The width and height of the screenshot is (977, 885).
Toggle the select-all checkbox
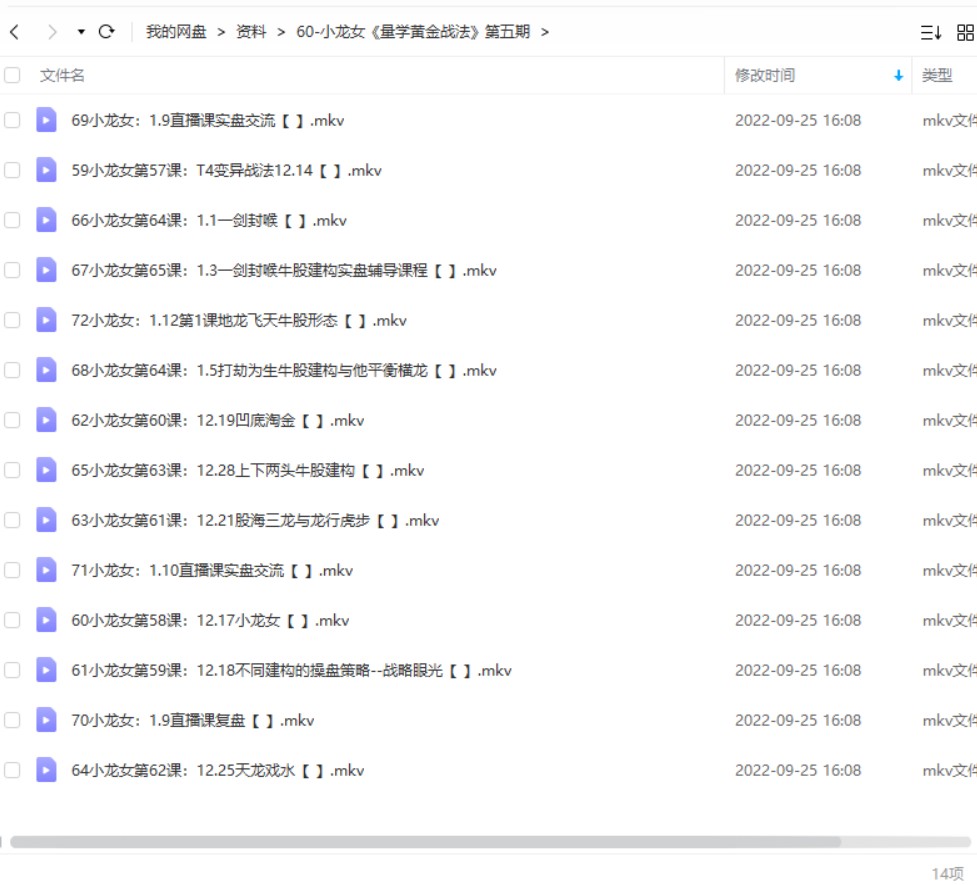pyautogui.click(x=12, y=75)
